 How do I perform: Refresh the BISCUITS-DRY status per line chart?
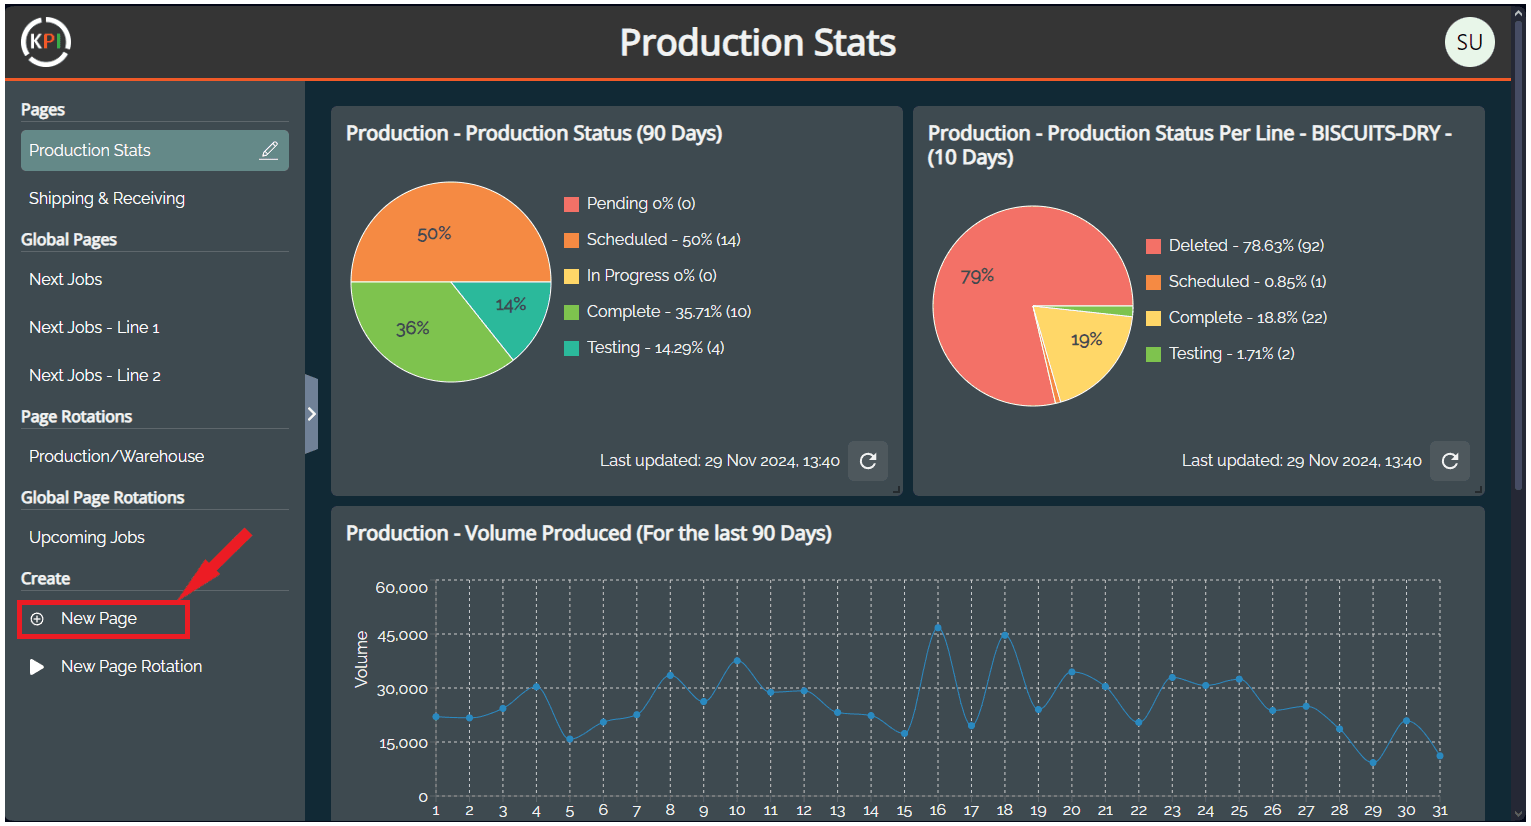1450,461
